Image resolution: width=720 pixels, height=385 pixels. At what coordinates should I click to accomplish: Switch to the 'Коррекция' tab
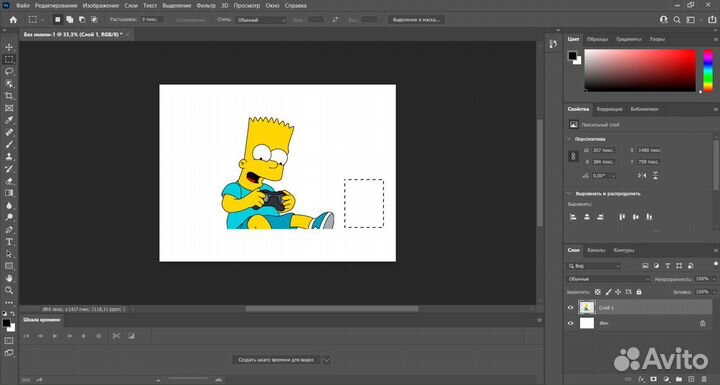[609, 109]
